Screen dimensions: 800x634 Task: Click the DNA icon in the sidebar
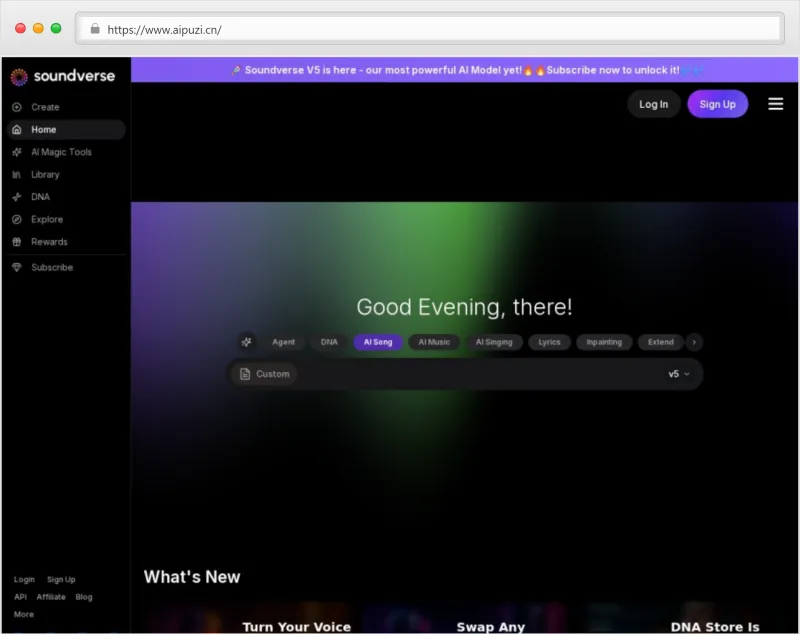[x=17, y=197]
